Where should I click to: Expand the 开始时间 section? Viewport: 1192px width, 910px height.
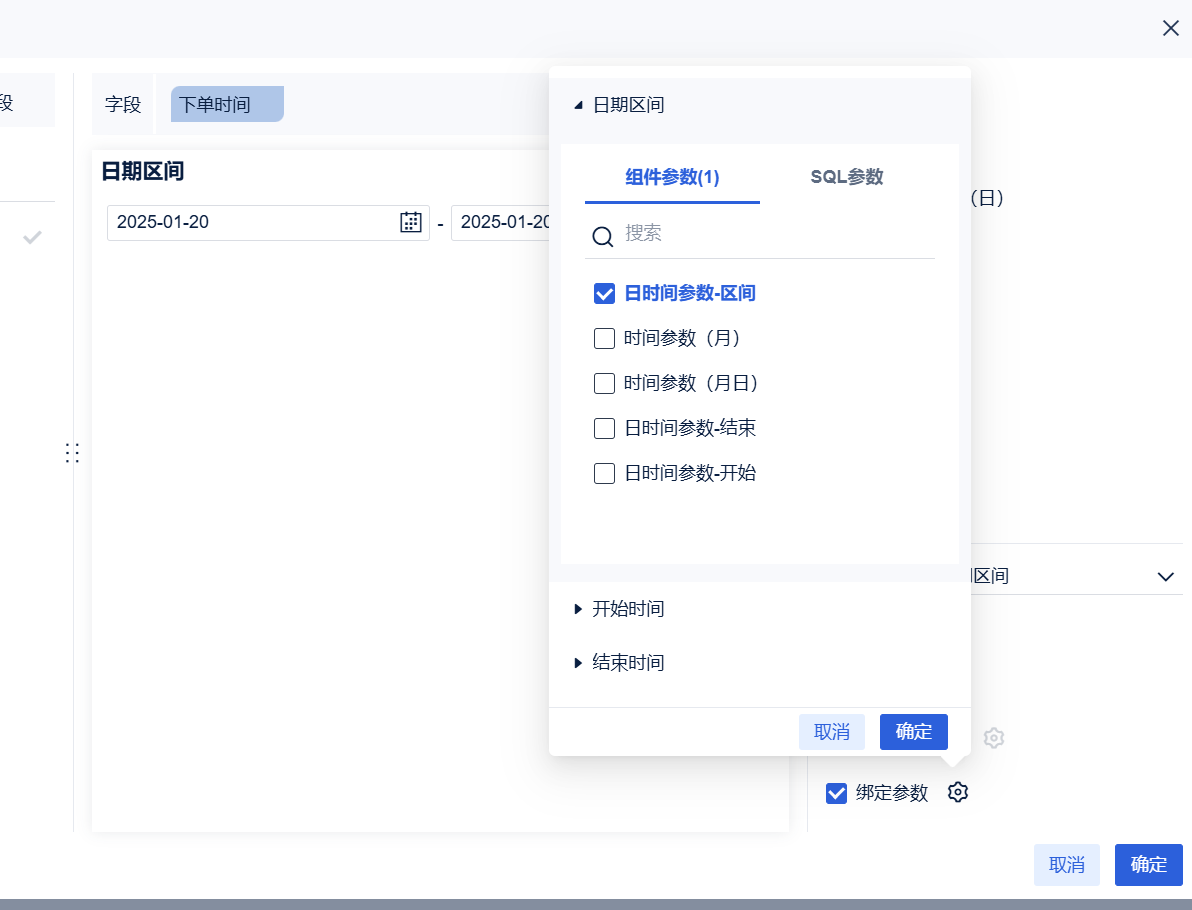click(x=578, y=609)
